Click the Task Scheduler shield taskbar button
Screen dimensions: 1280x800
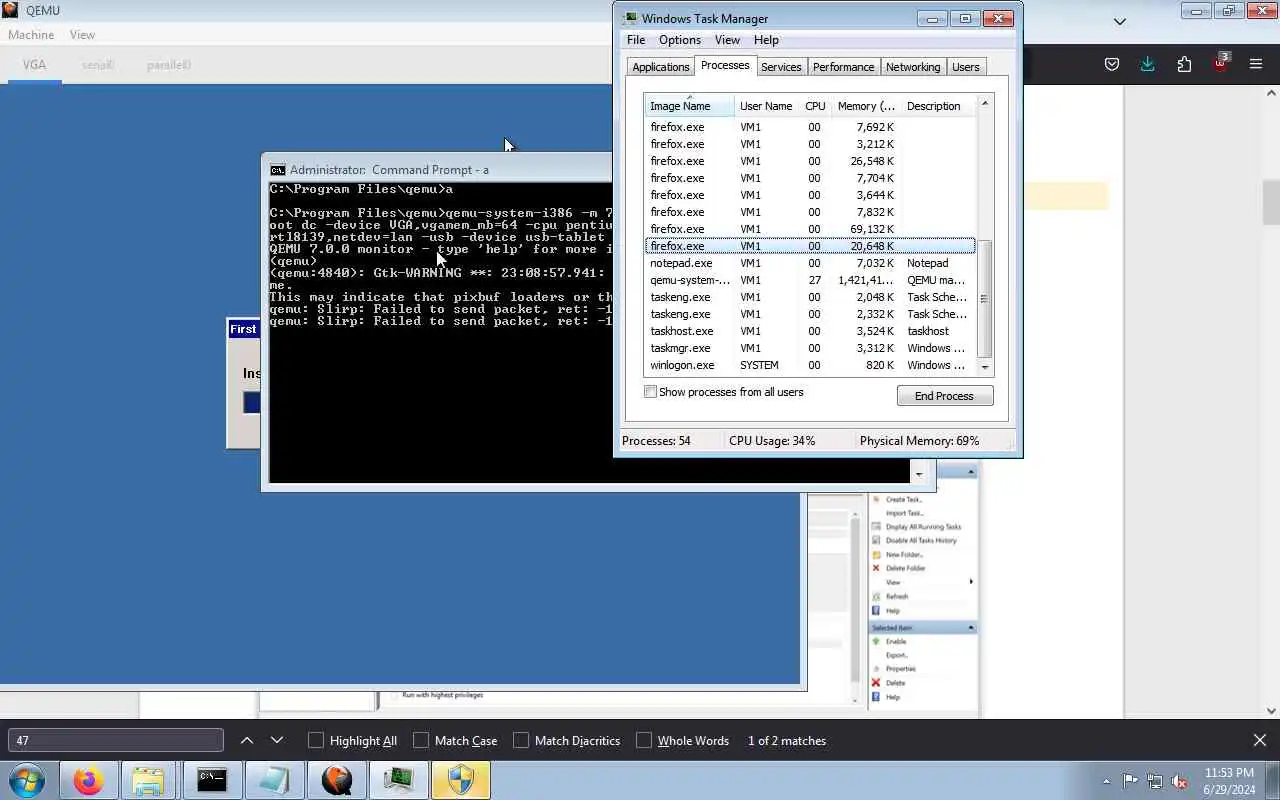click(461, 780)
